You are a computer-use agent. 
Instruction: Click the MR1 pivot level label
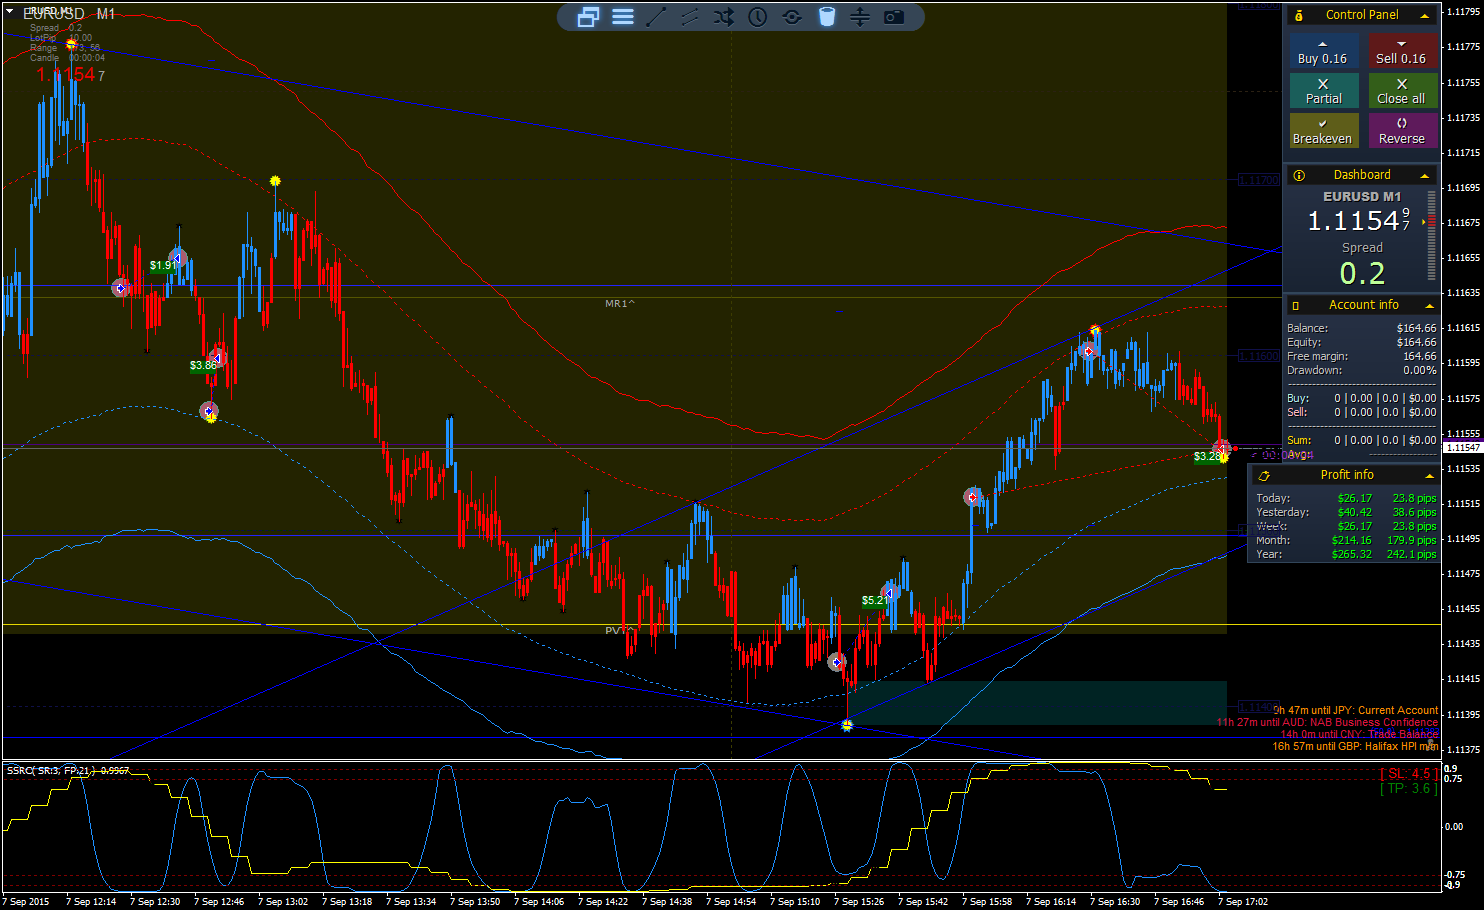[619, 304]
